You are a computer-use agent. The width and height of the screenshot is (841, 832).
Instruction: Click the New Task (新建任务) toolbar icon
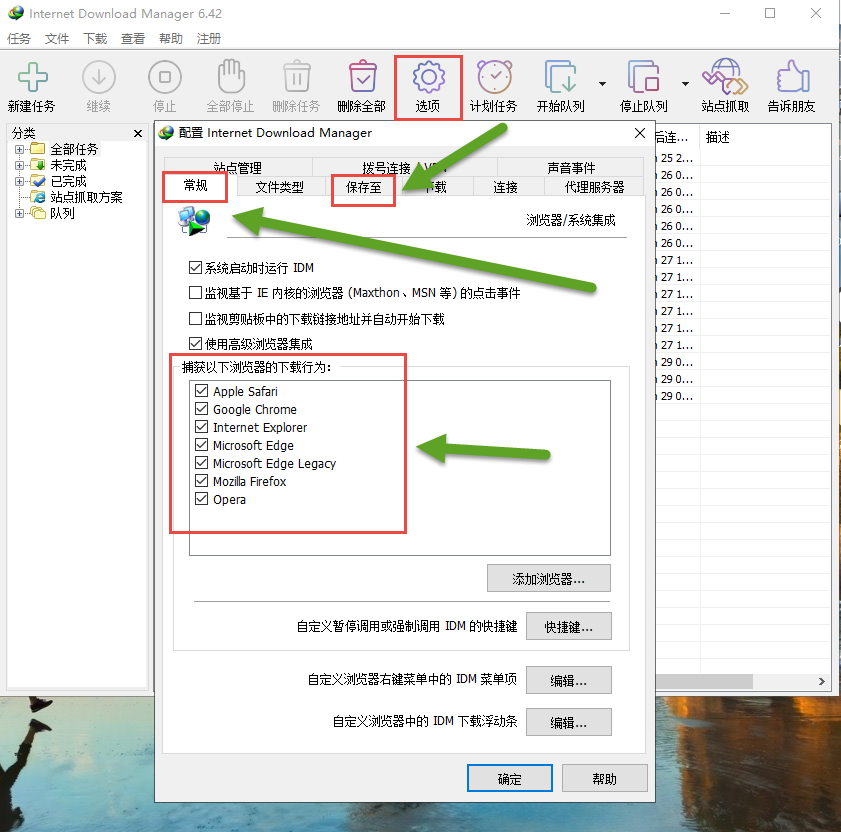point(32,78)
